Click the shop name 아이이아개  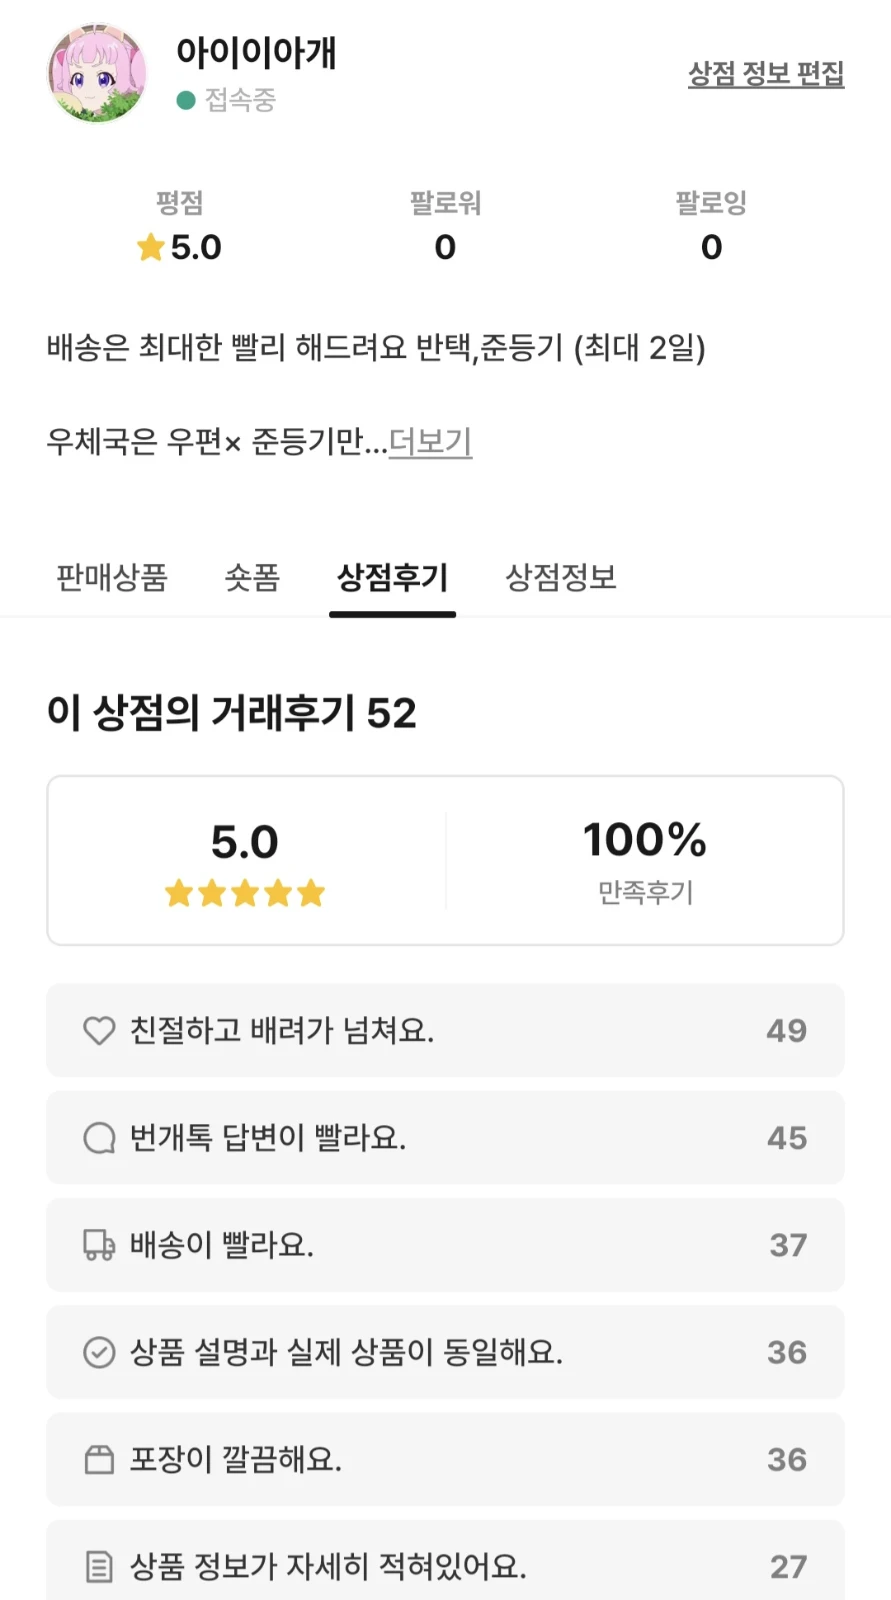pos(257,53)
